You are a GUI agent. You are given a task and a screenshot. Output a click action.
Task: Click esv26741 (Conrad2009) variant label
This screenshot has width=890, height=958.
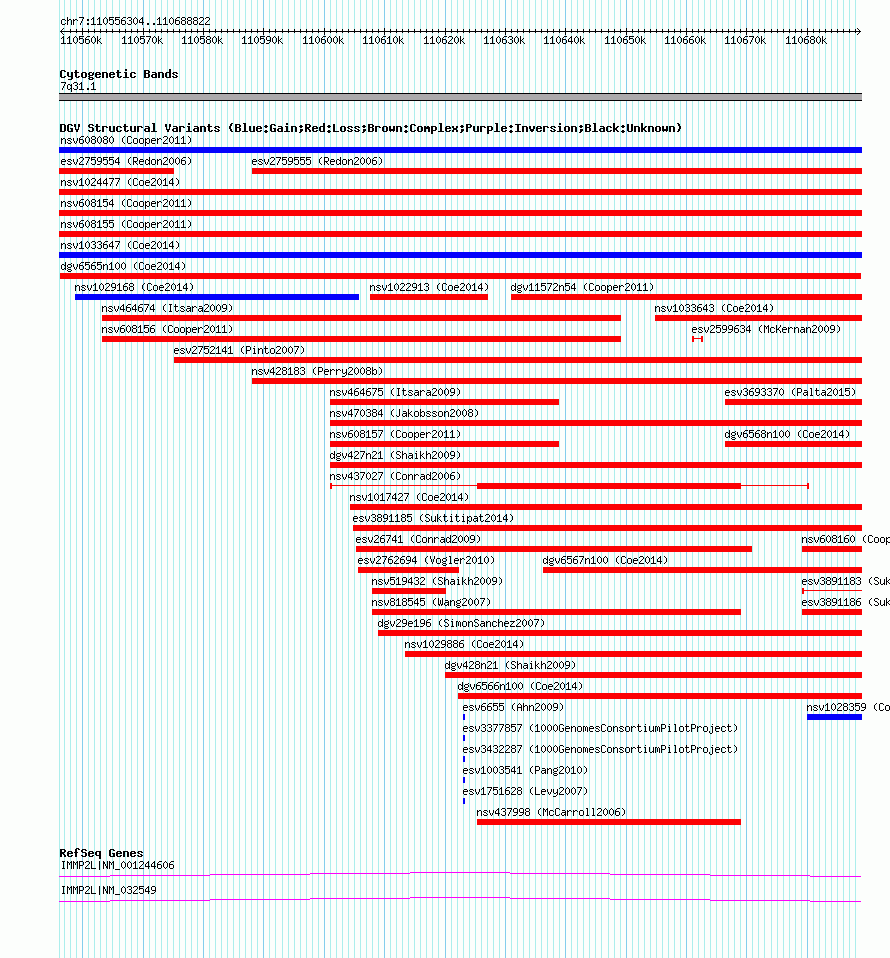pyautogui.click(x=418, y=539)
